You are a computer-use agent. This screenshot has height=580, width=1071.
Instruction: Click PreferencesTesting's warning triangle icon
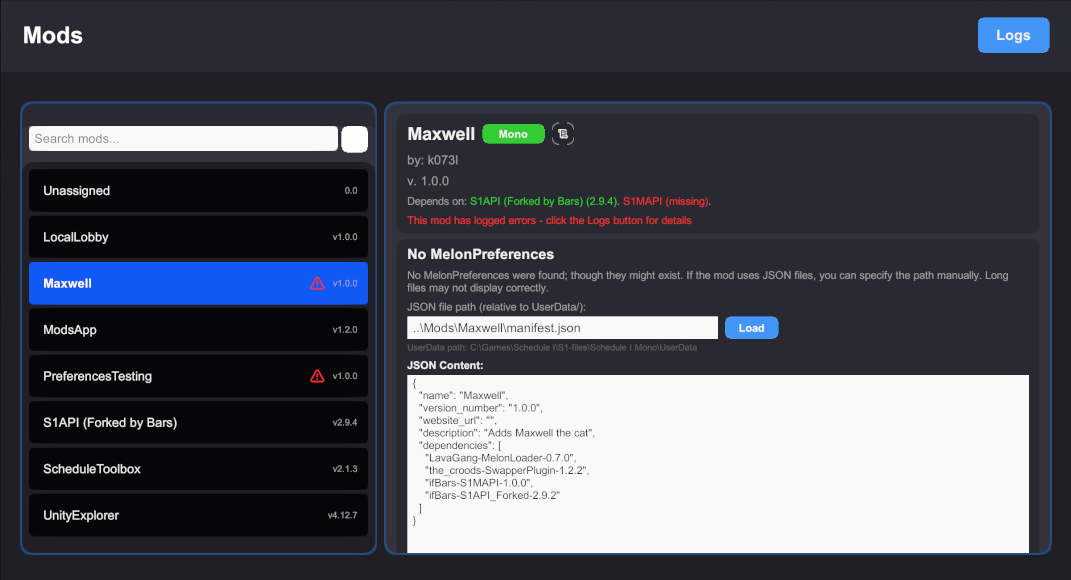[x=317, y=375]
